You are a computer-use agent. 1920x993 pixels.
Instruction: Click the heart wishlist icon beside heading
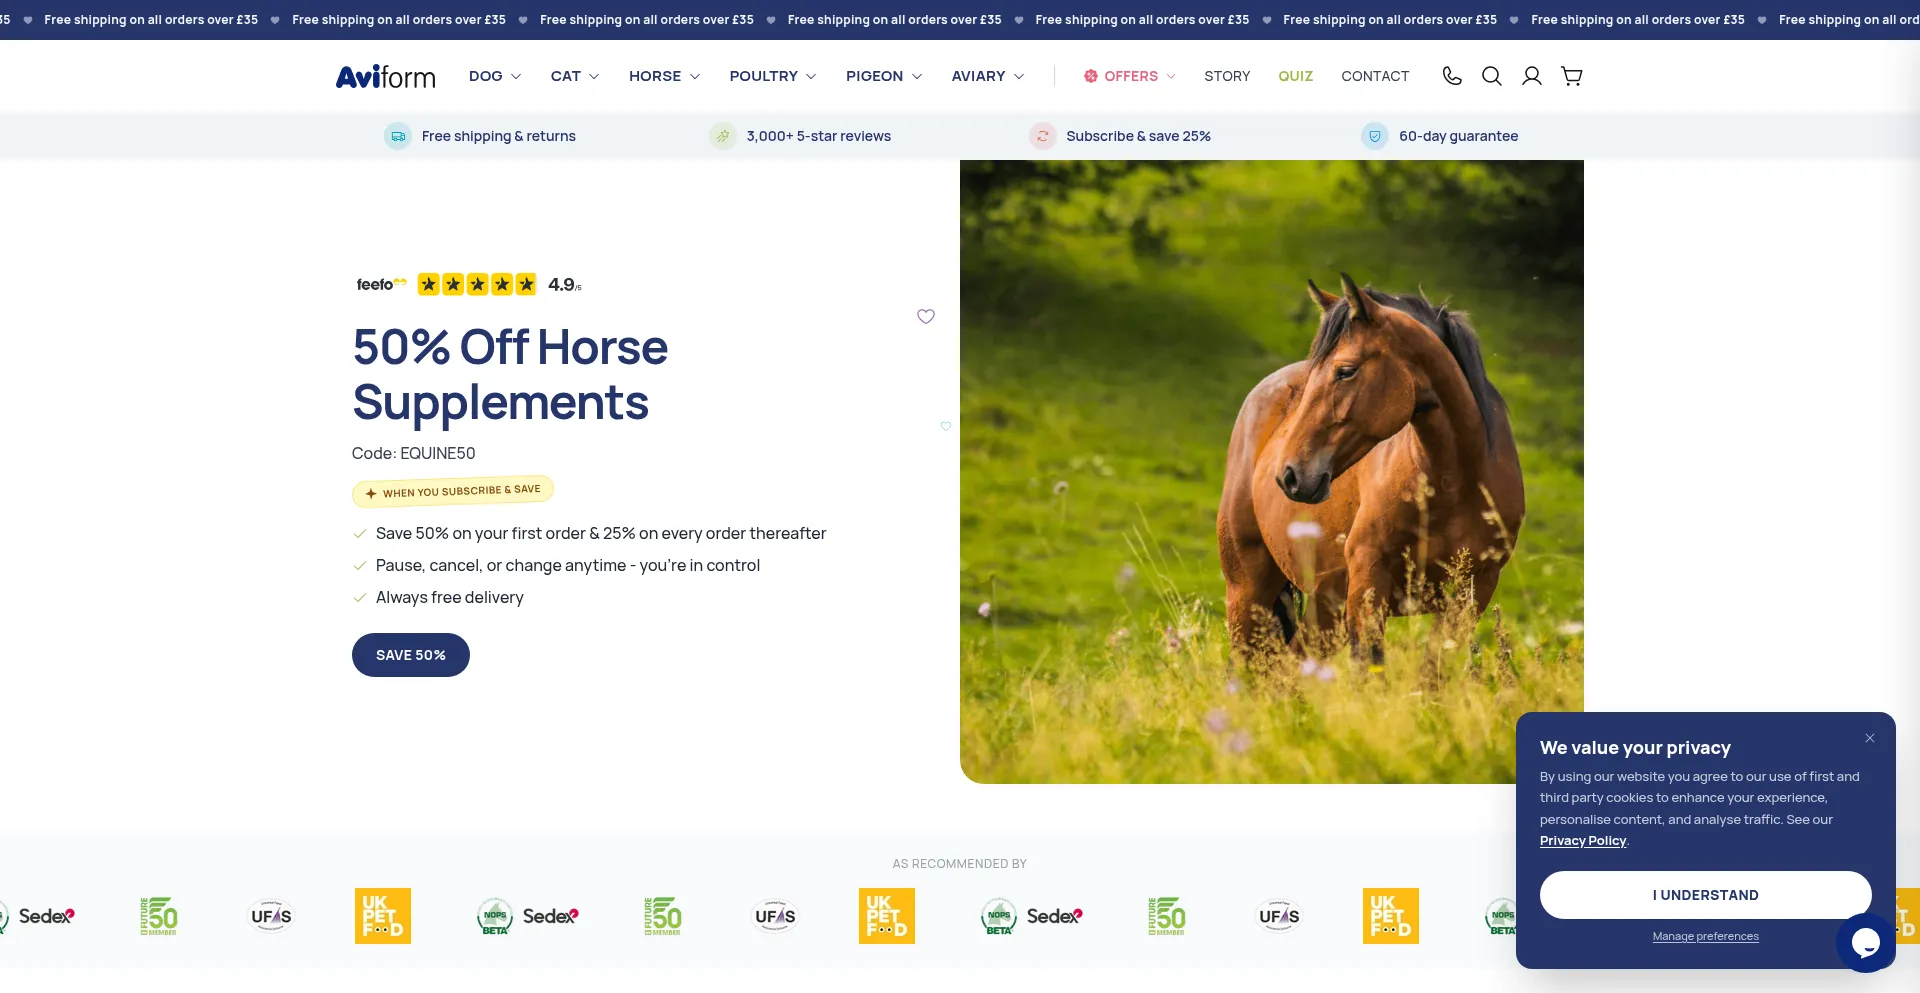coord(926,316)
